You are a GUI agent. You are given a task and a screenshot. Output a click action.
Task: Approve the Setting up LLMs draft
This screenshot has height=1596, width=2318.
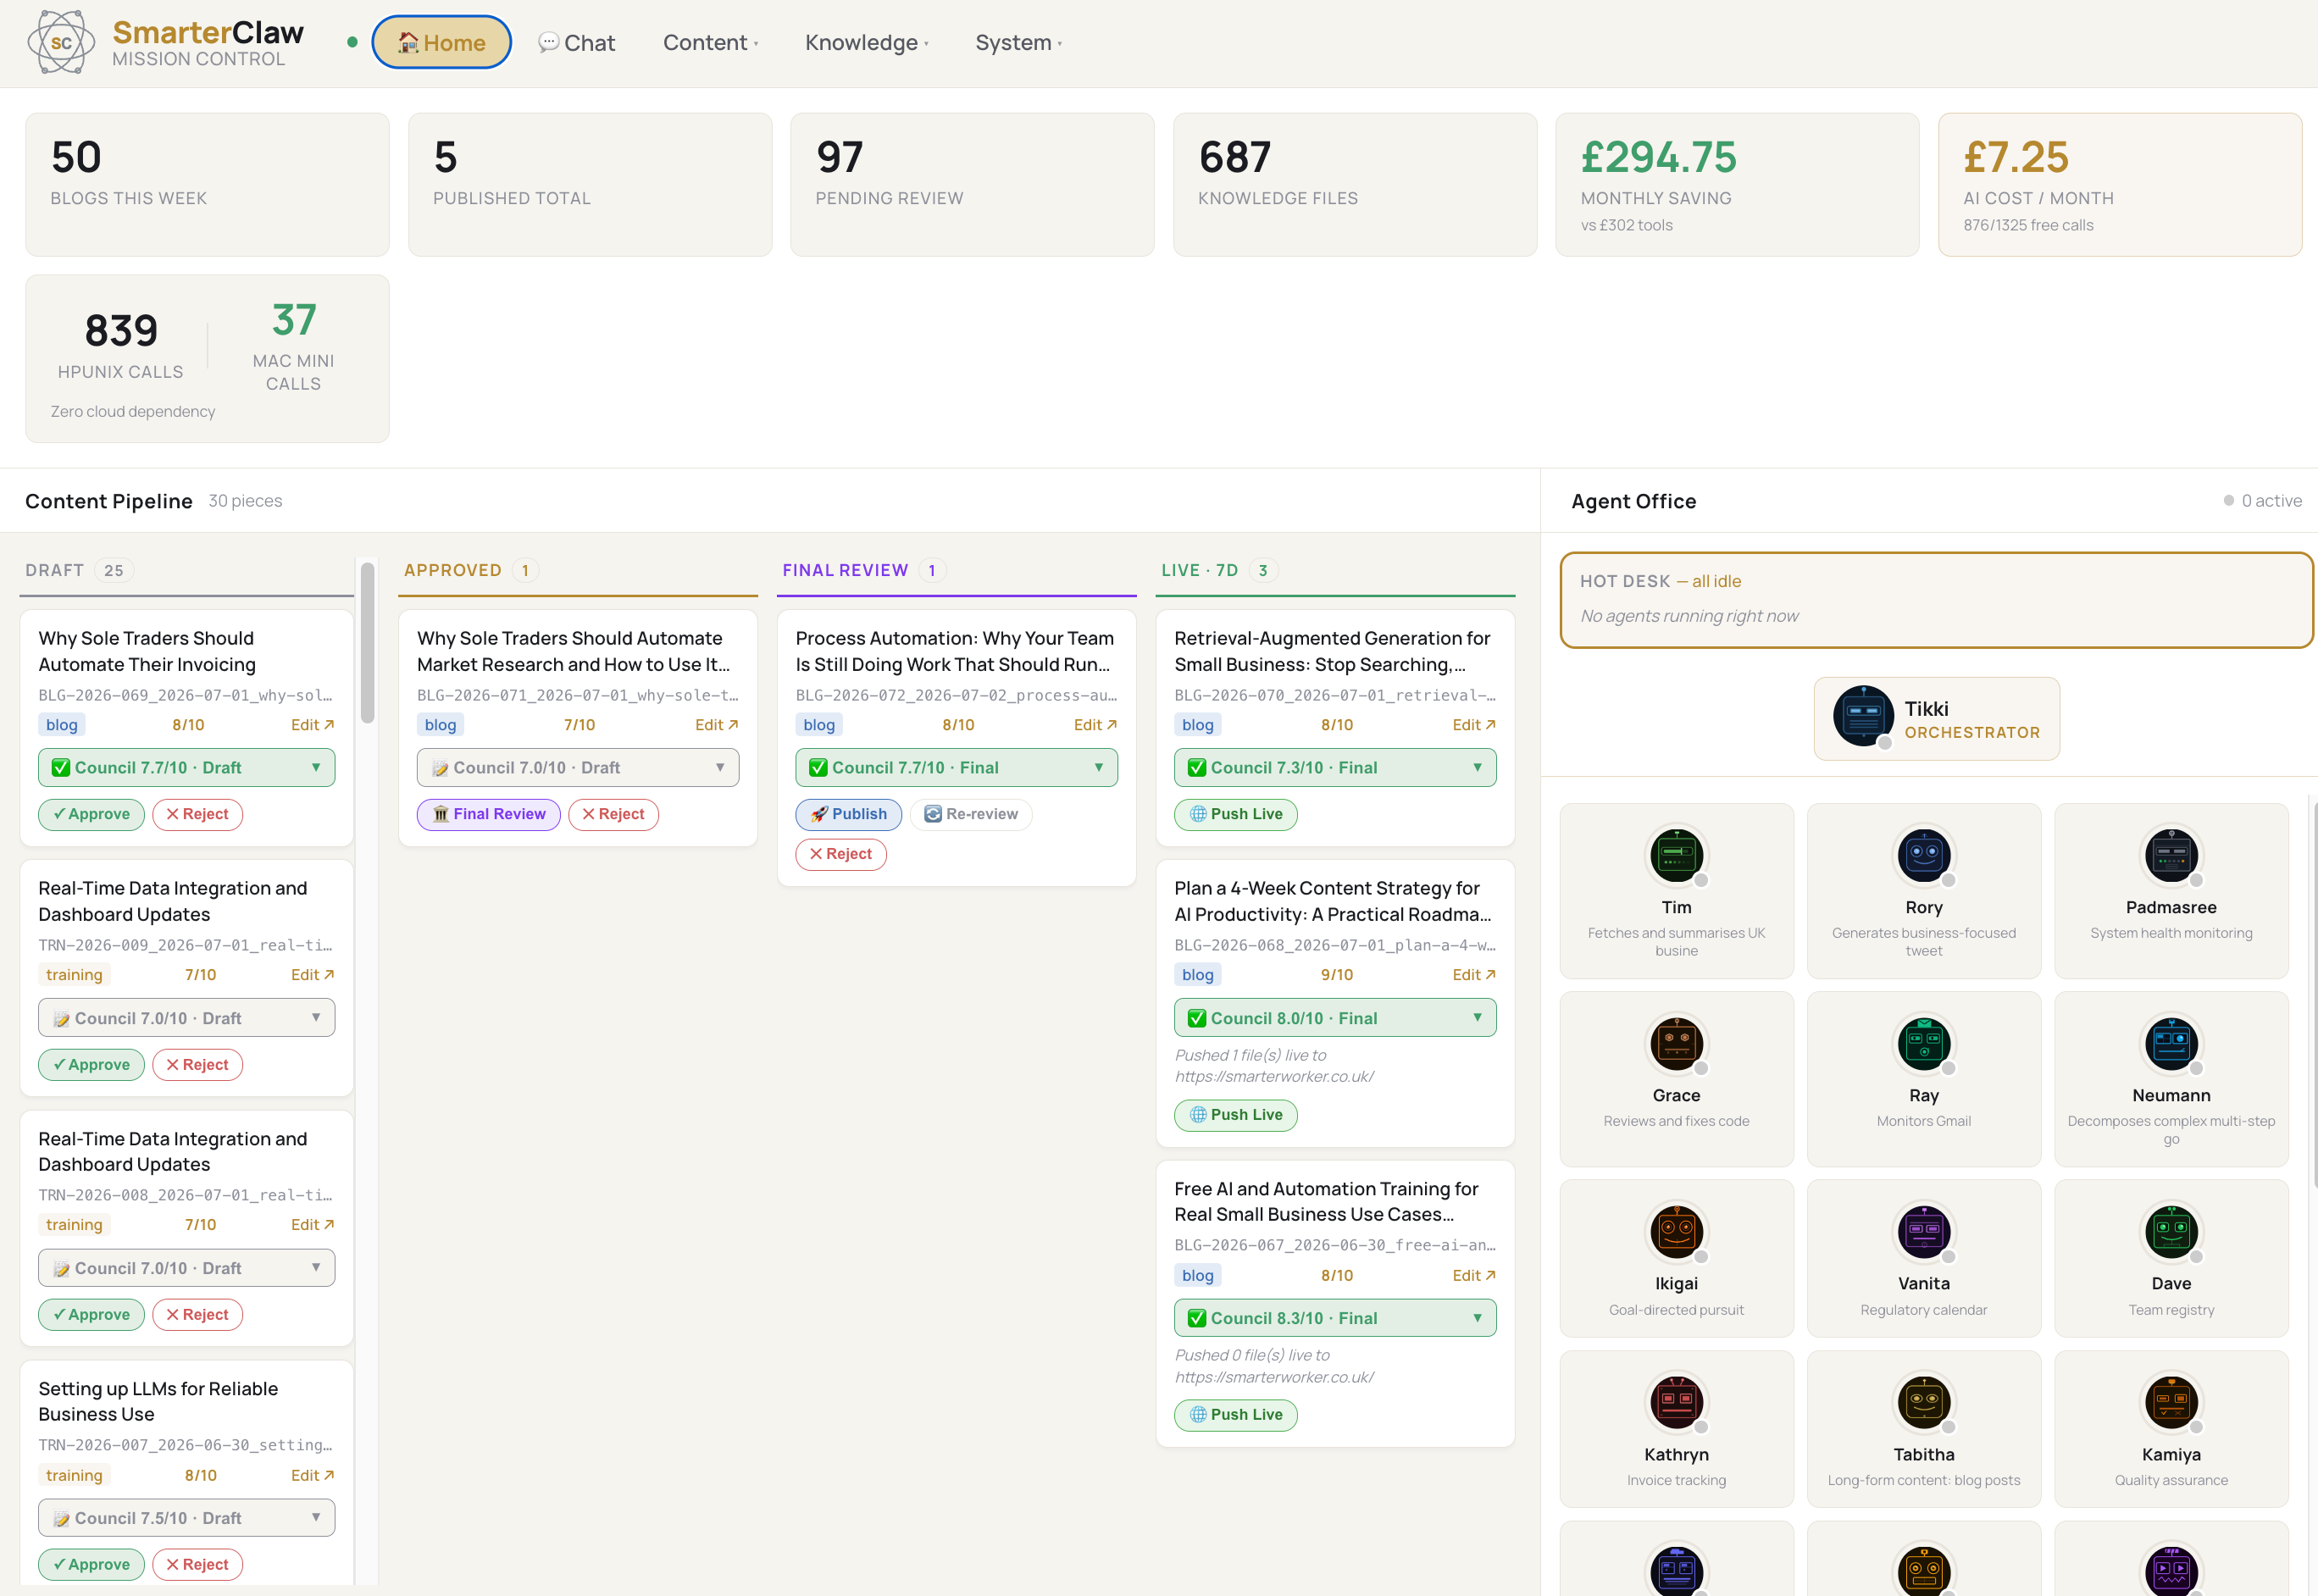[x=91, y=1565]
